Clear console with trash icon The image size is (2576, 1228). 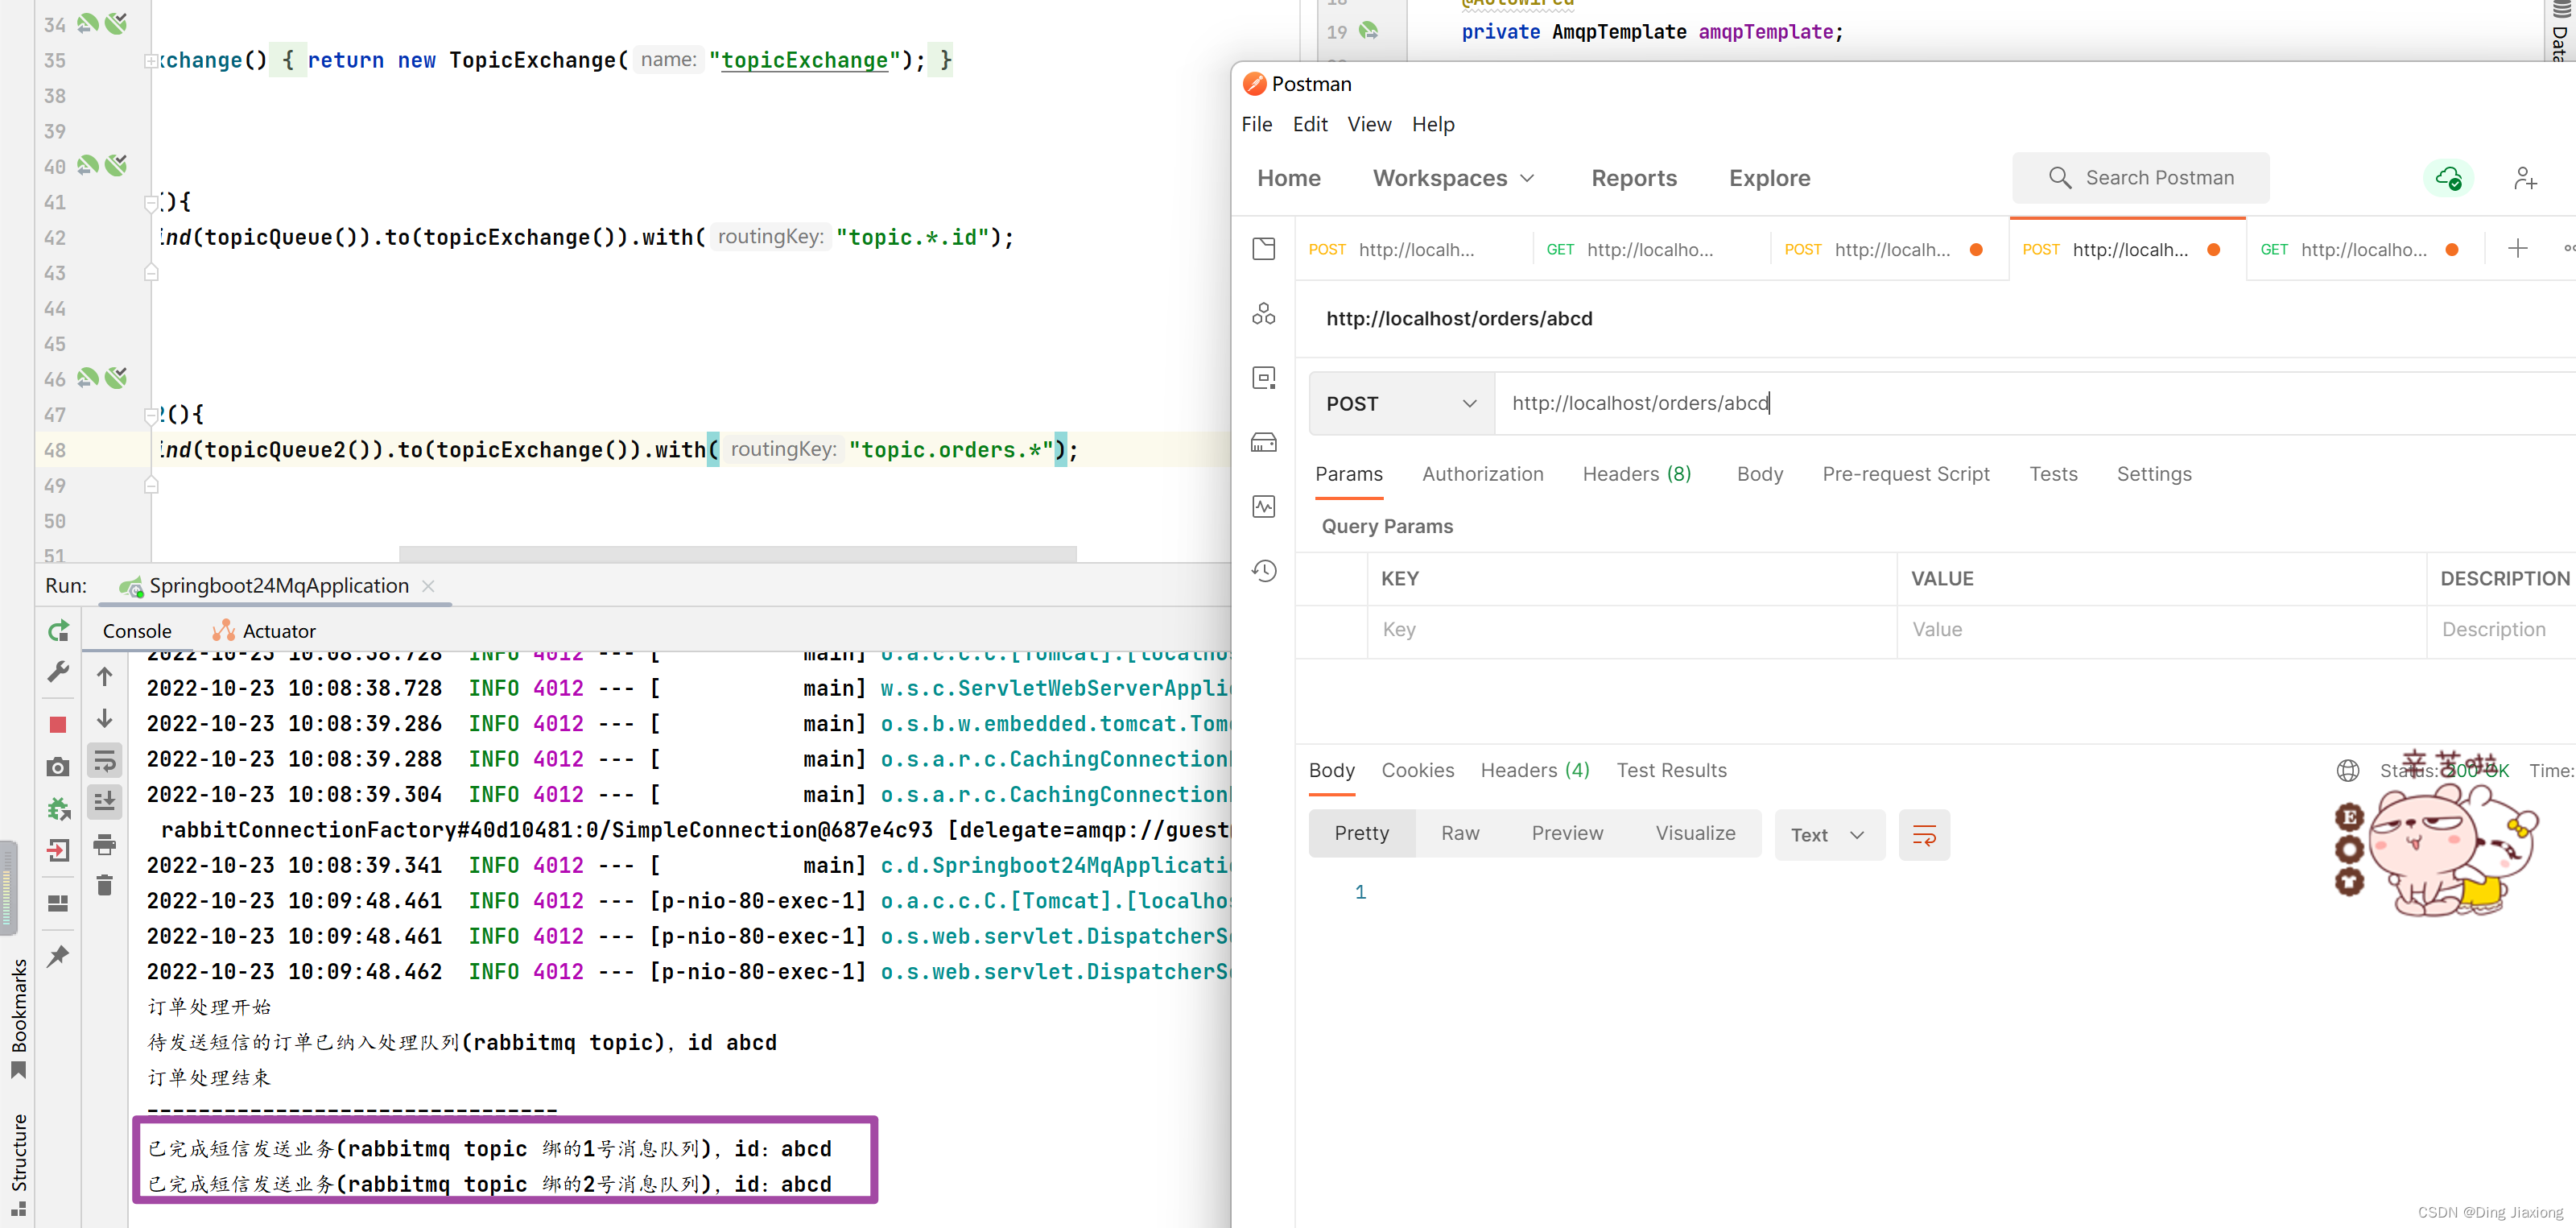(x=105, y=885)
